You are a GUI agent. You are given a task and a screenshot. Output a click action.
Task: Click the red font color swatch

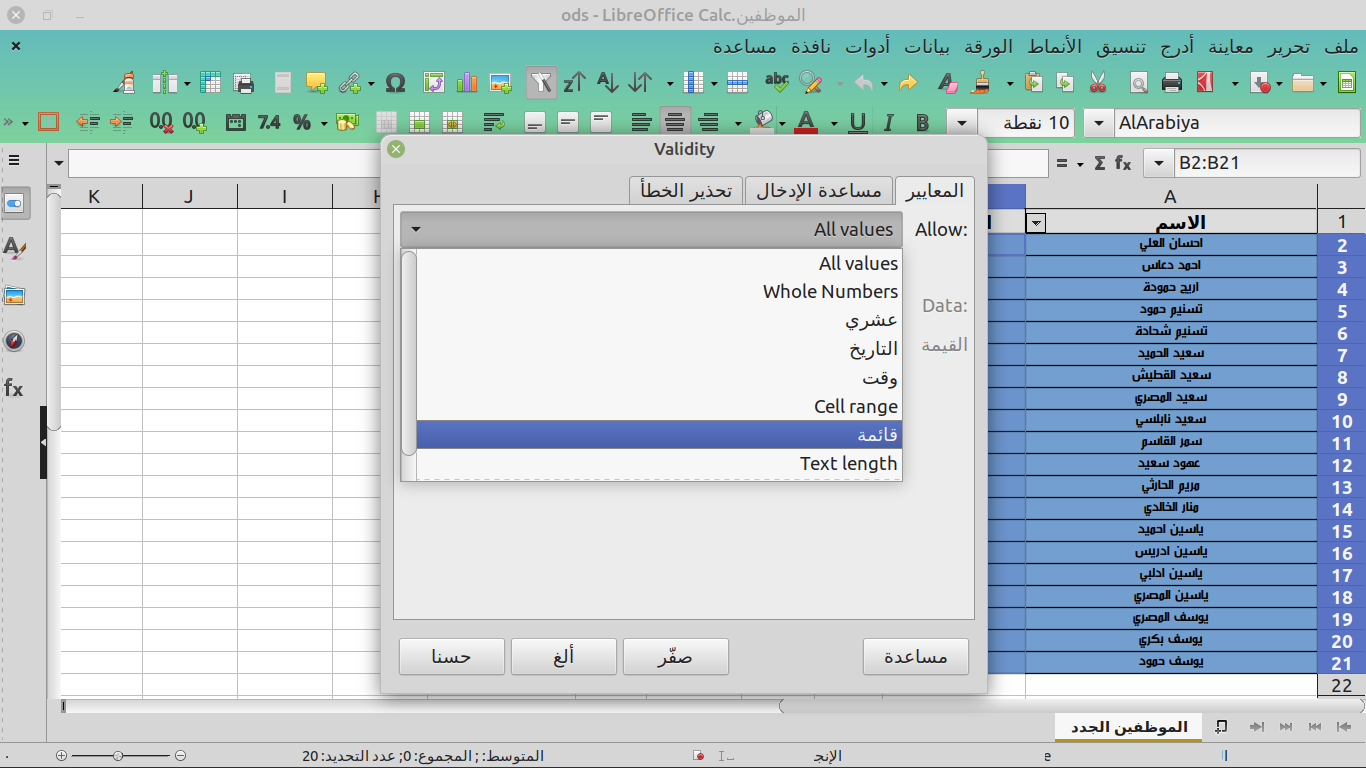tap(806, 123)
